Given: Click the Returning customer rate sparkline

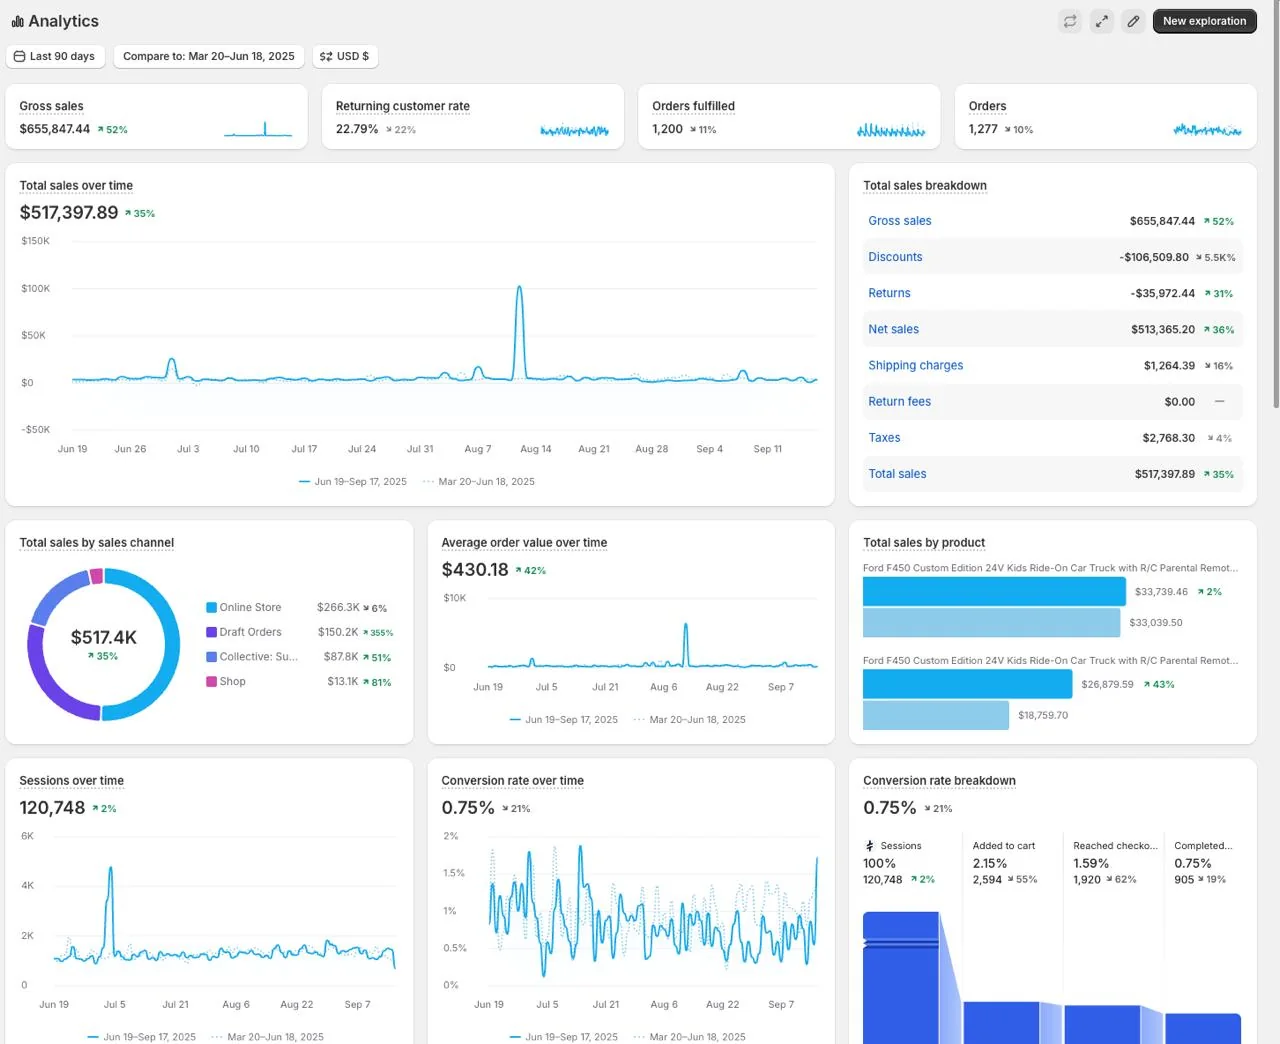Looking at the screenshot, I should point(574,130).
